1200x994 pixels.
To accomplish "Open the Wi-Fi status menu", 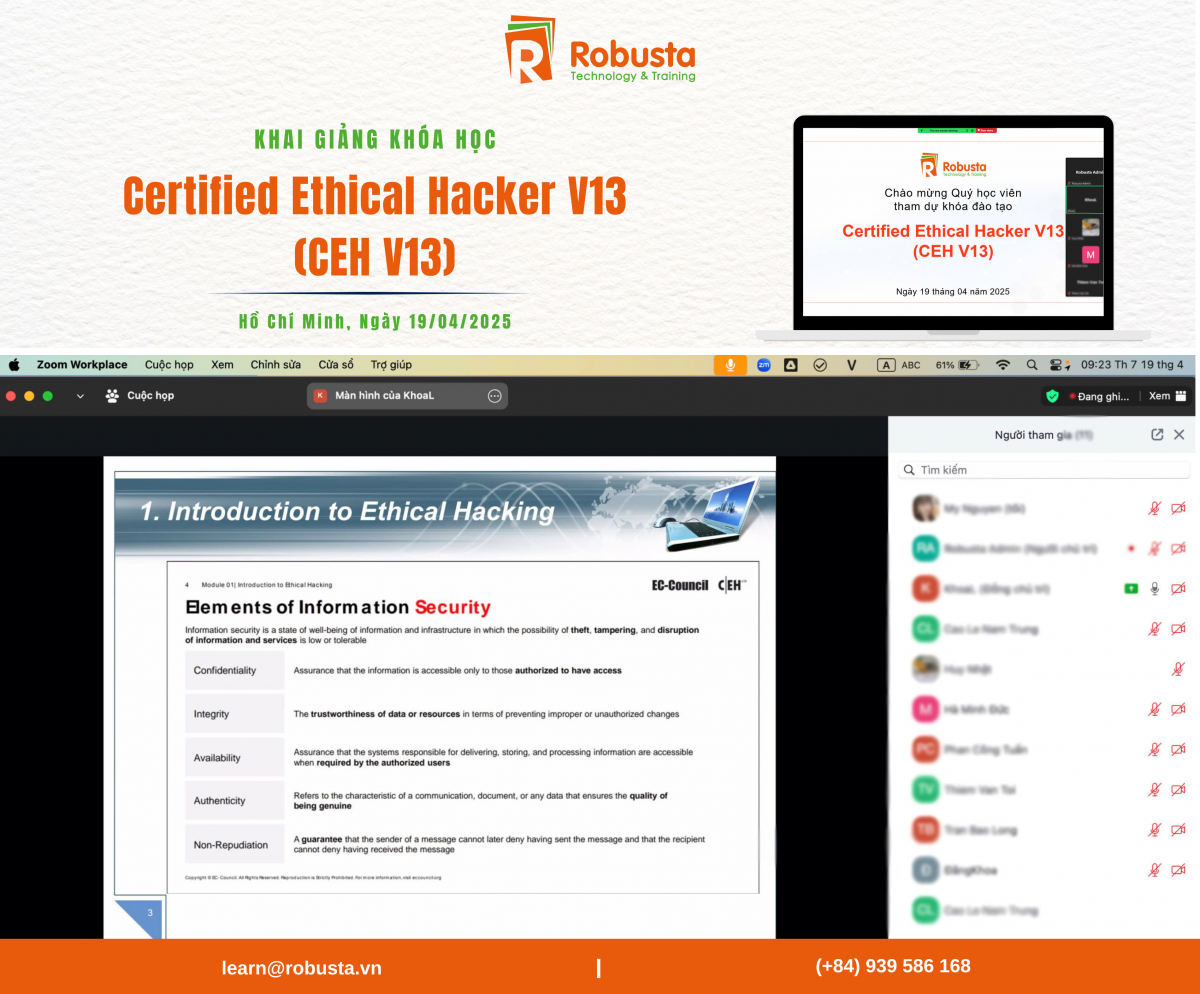I will pyautogui.click(x=1002, y=365).
